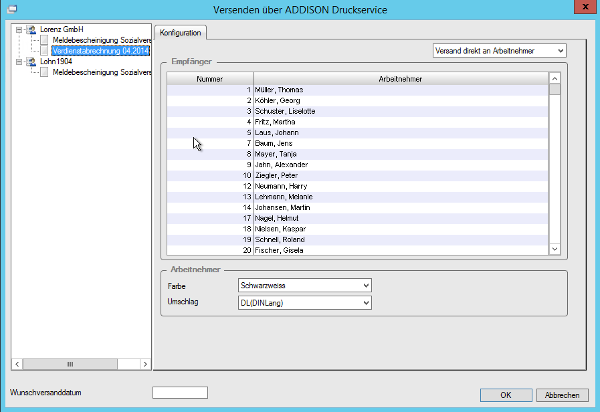Select row Laus, Johann
600x412 pixels.
[x=357, y=133]
